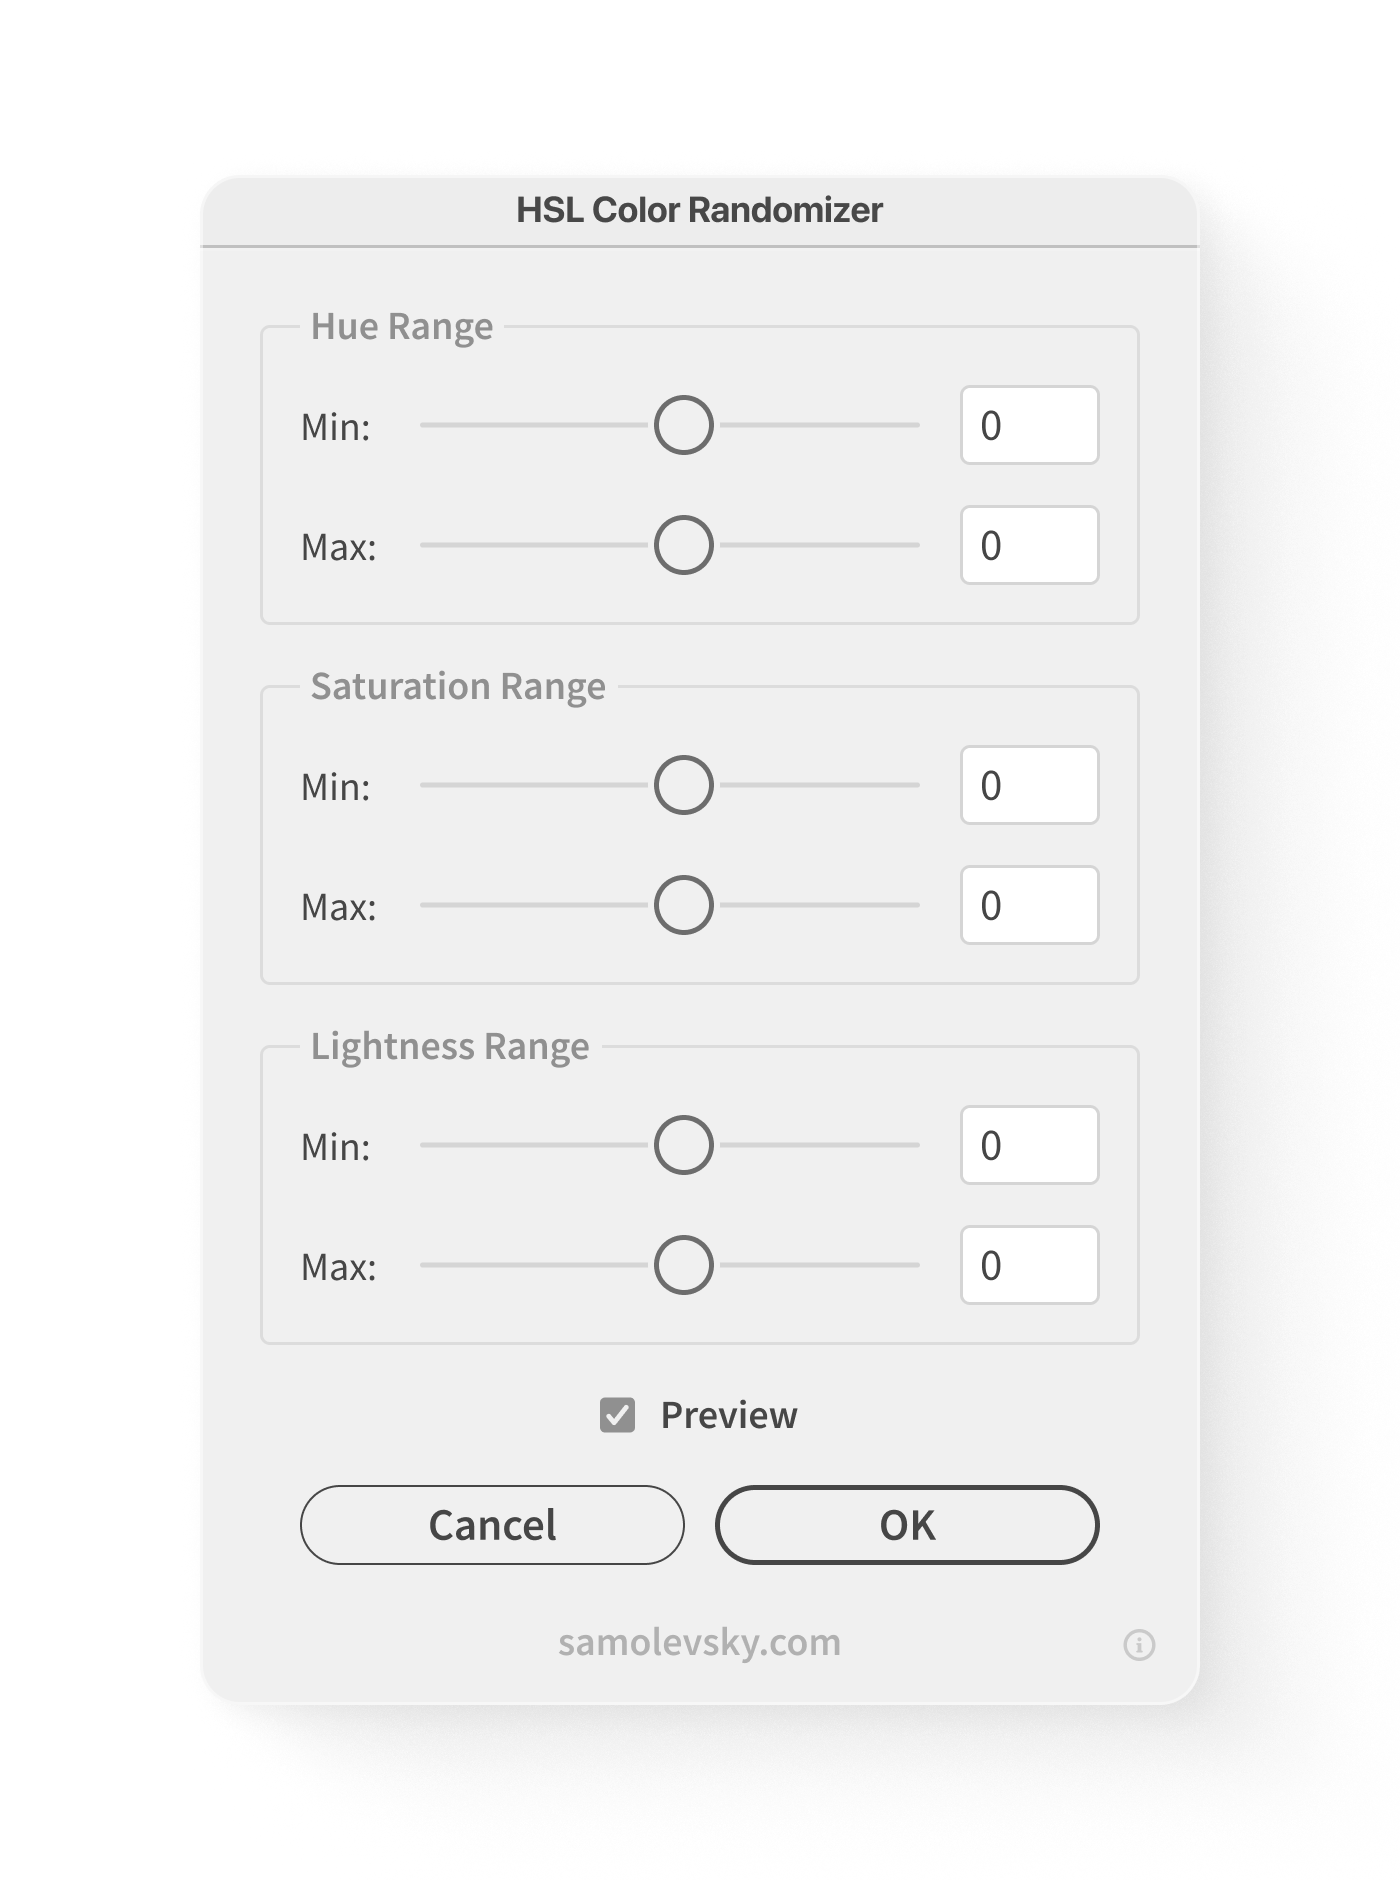Viewport: 1400px width, 1880px height.
Task: Confirm with the OK button
Action: pos(907,1525)
